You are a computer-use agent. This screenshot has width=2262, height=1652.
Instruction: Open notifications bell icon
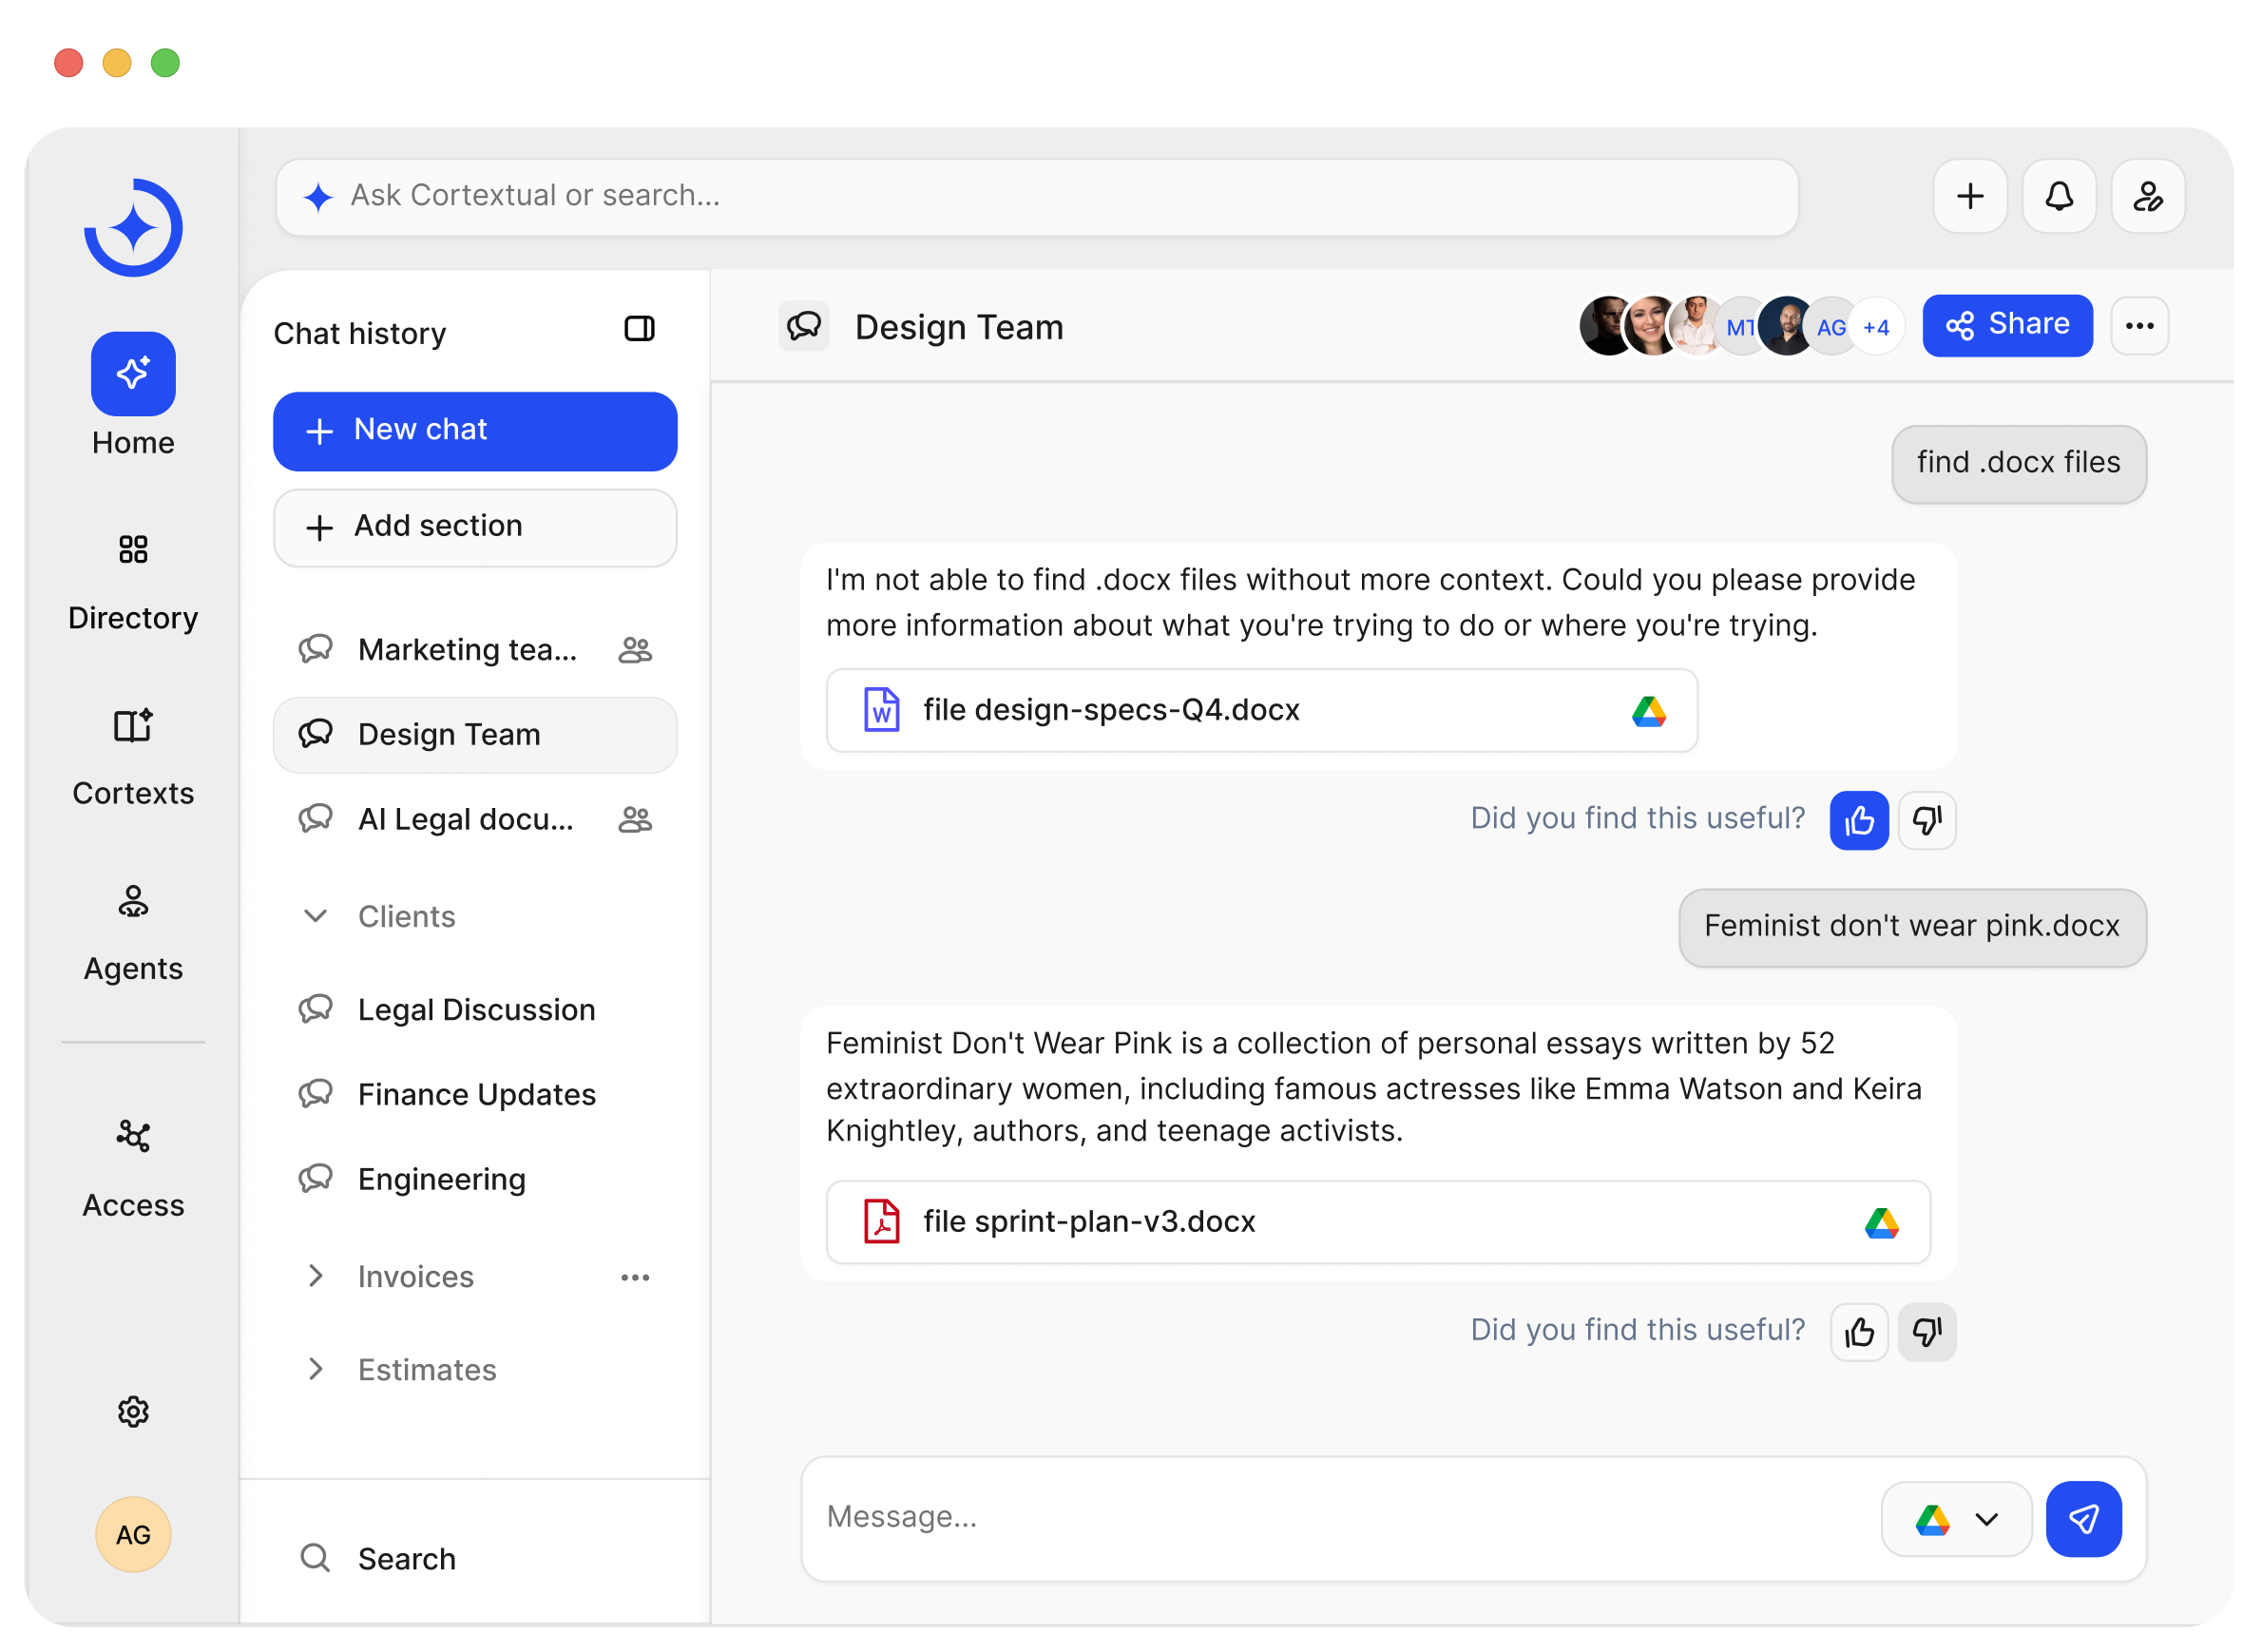2059,196
